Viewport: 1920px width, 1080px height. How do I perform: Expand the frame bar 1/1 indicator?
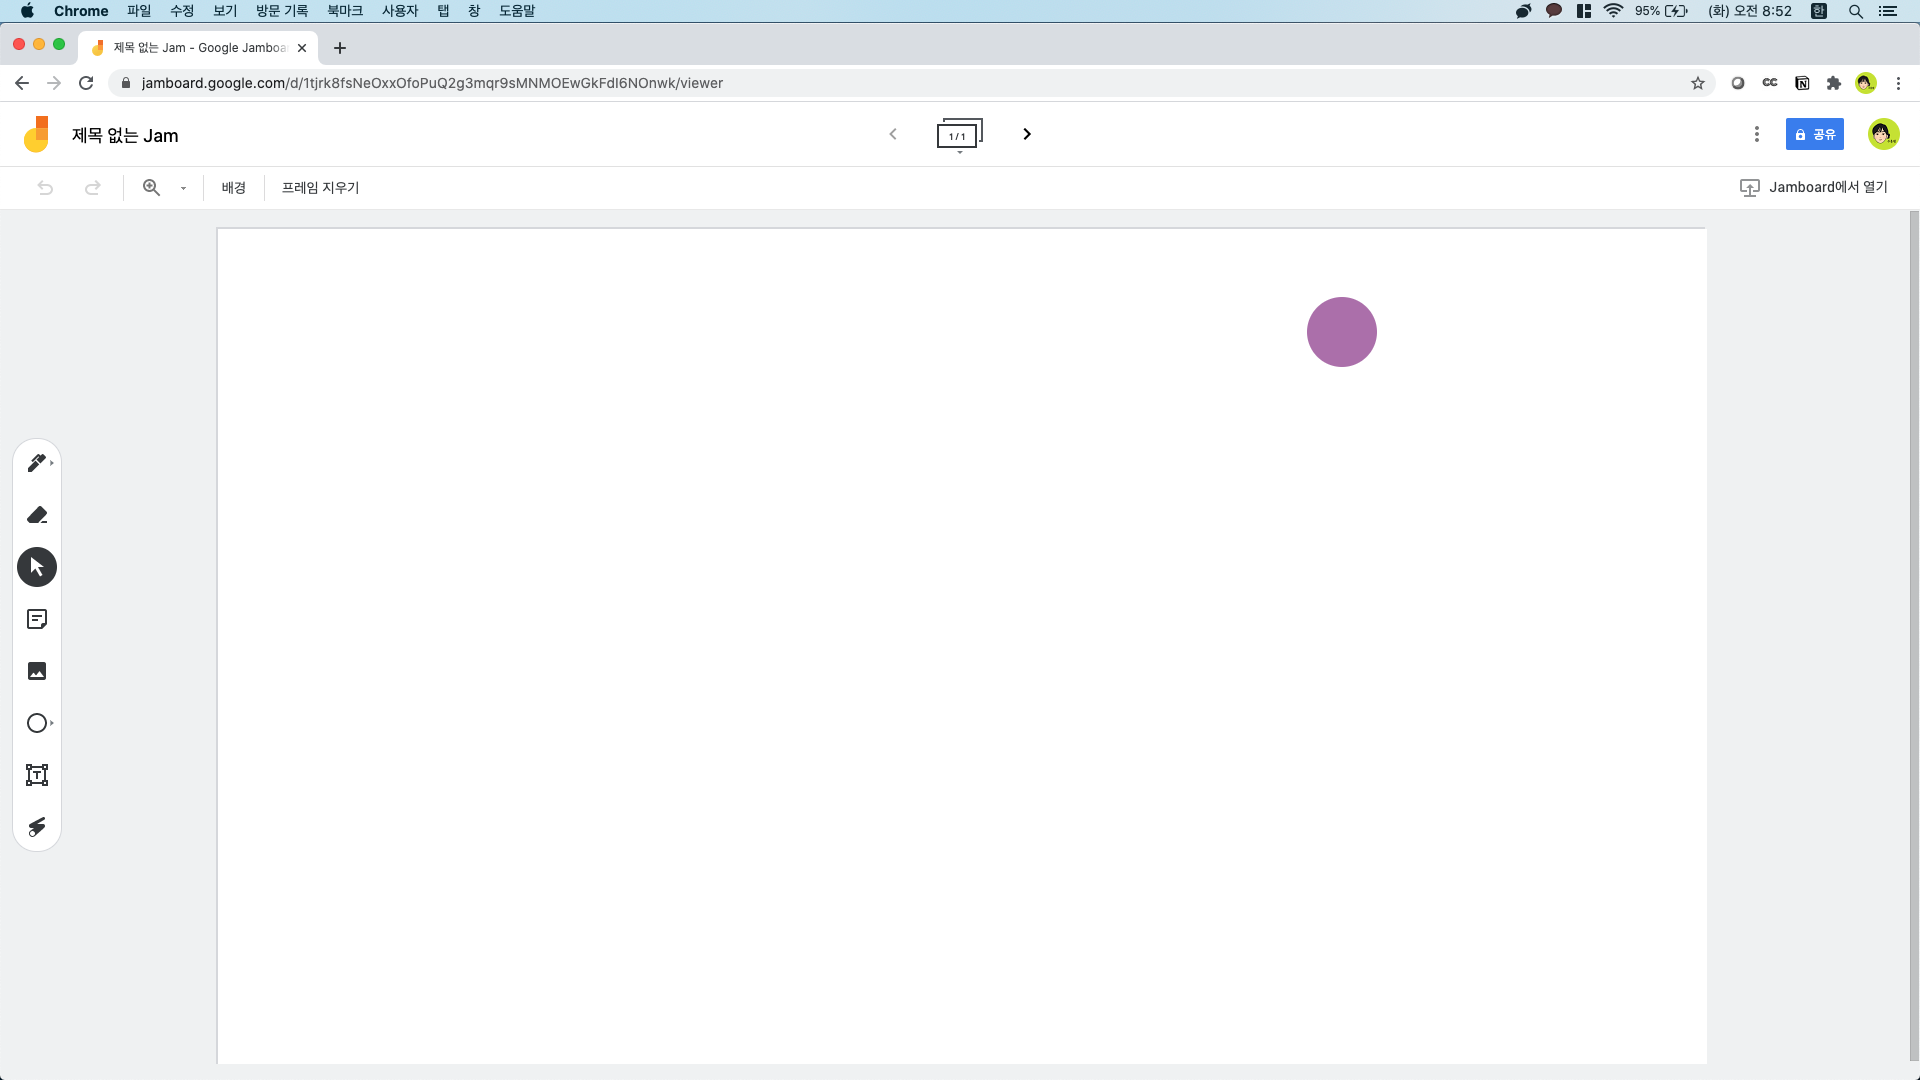[959, 135]
